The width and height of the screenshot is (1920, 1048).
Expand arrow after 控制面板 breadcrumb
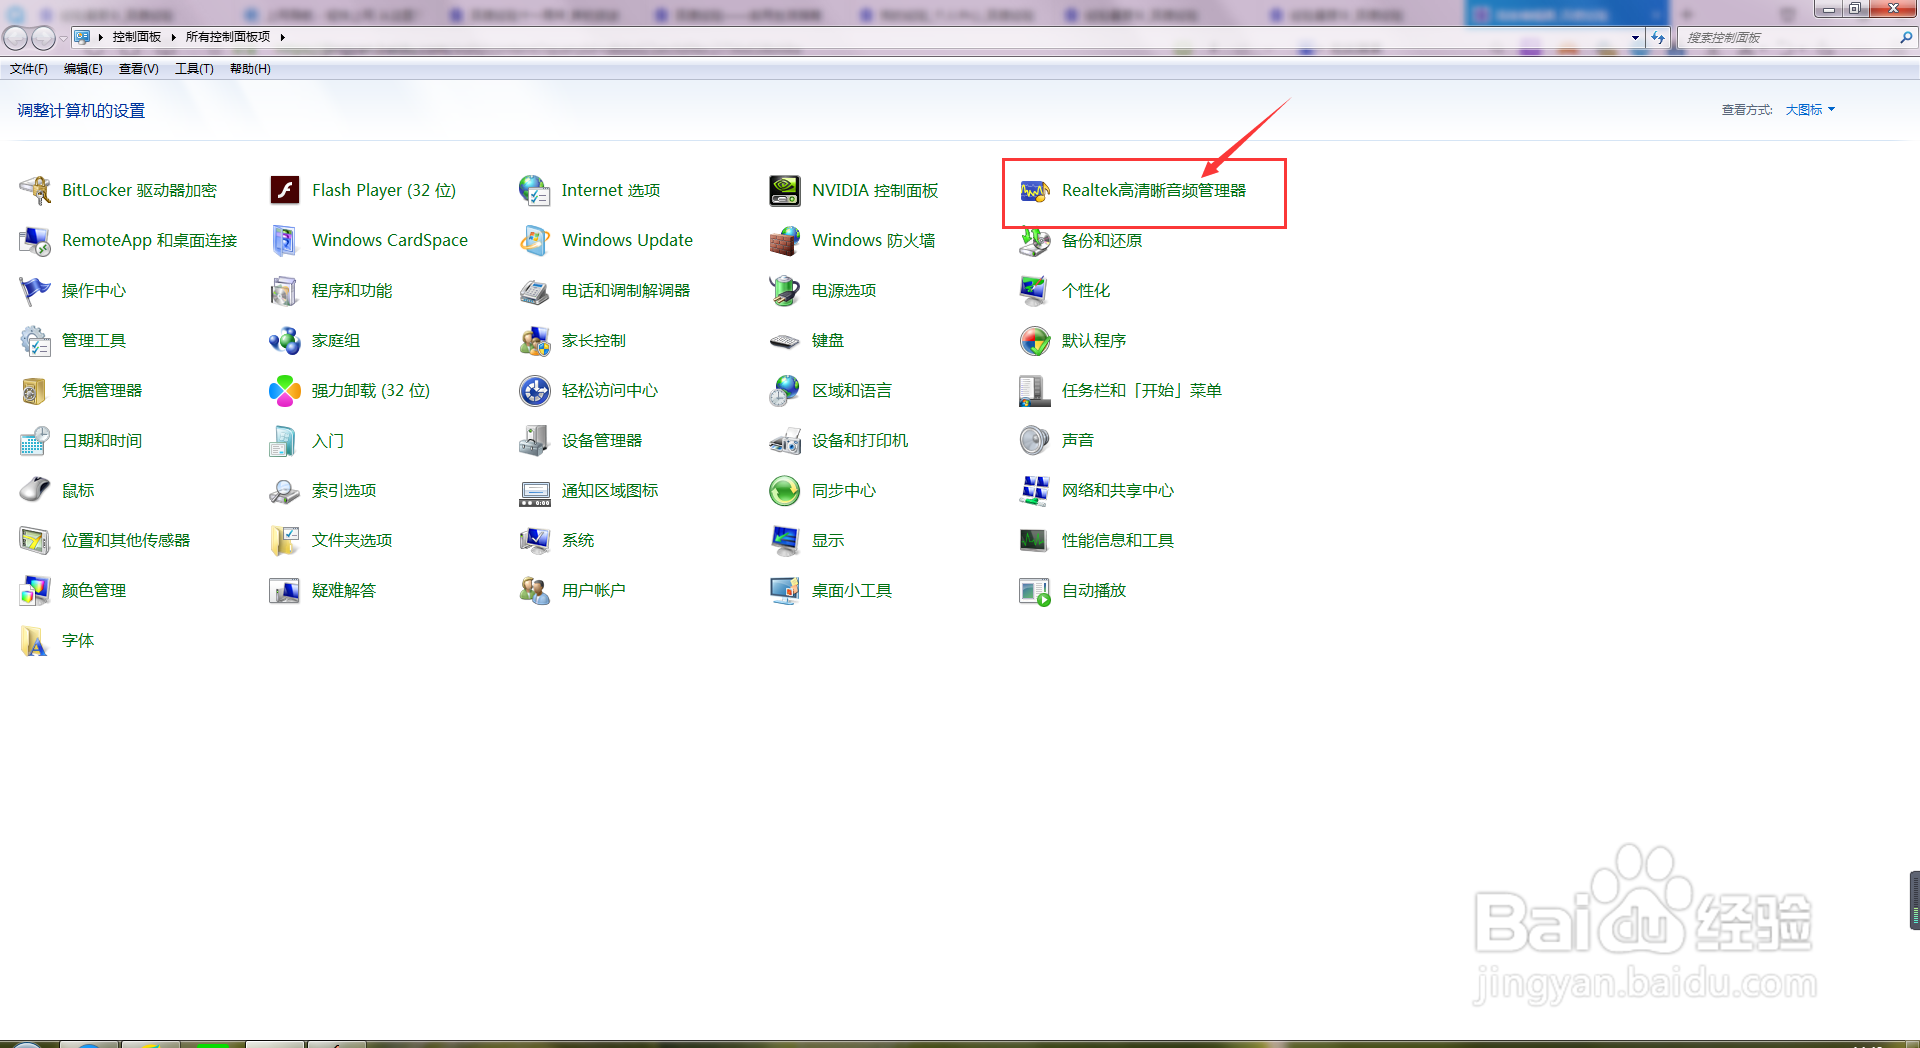tap(173, 37)
